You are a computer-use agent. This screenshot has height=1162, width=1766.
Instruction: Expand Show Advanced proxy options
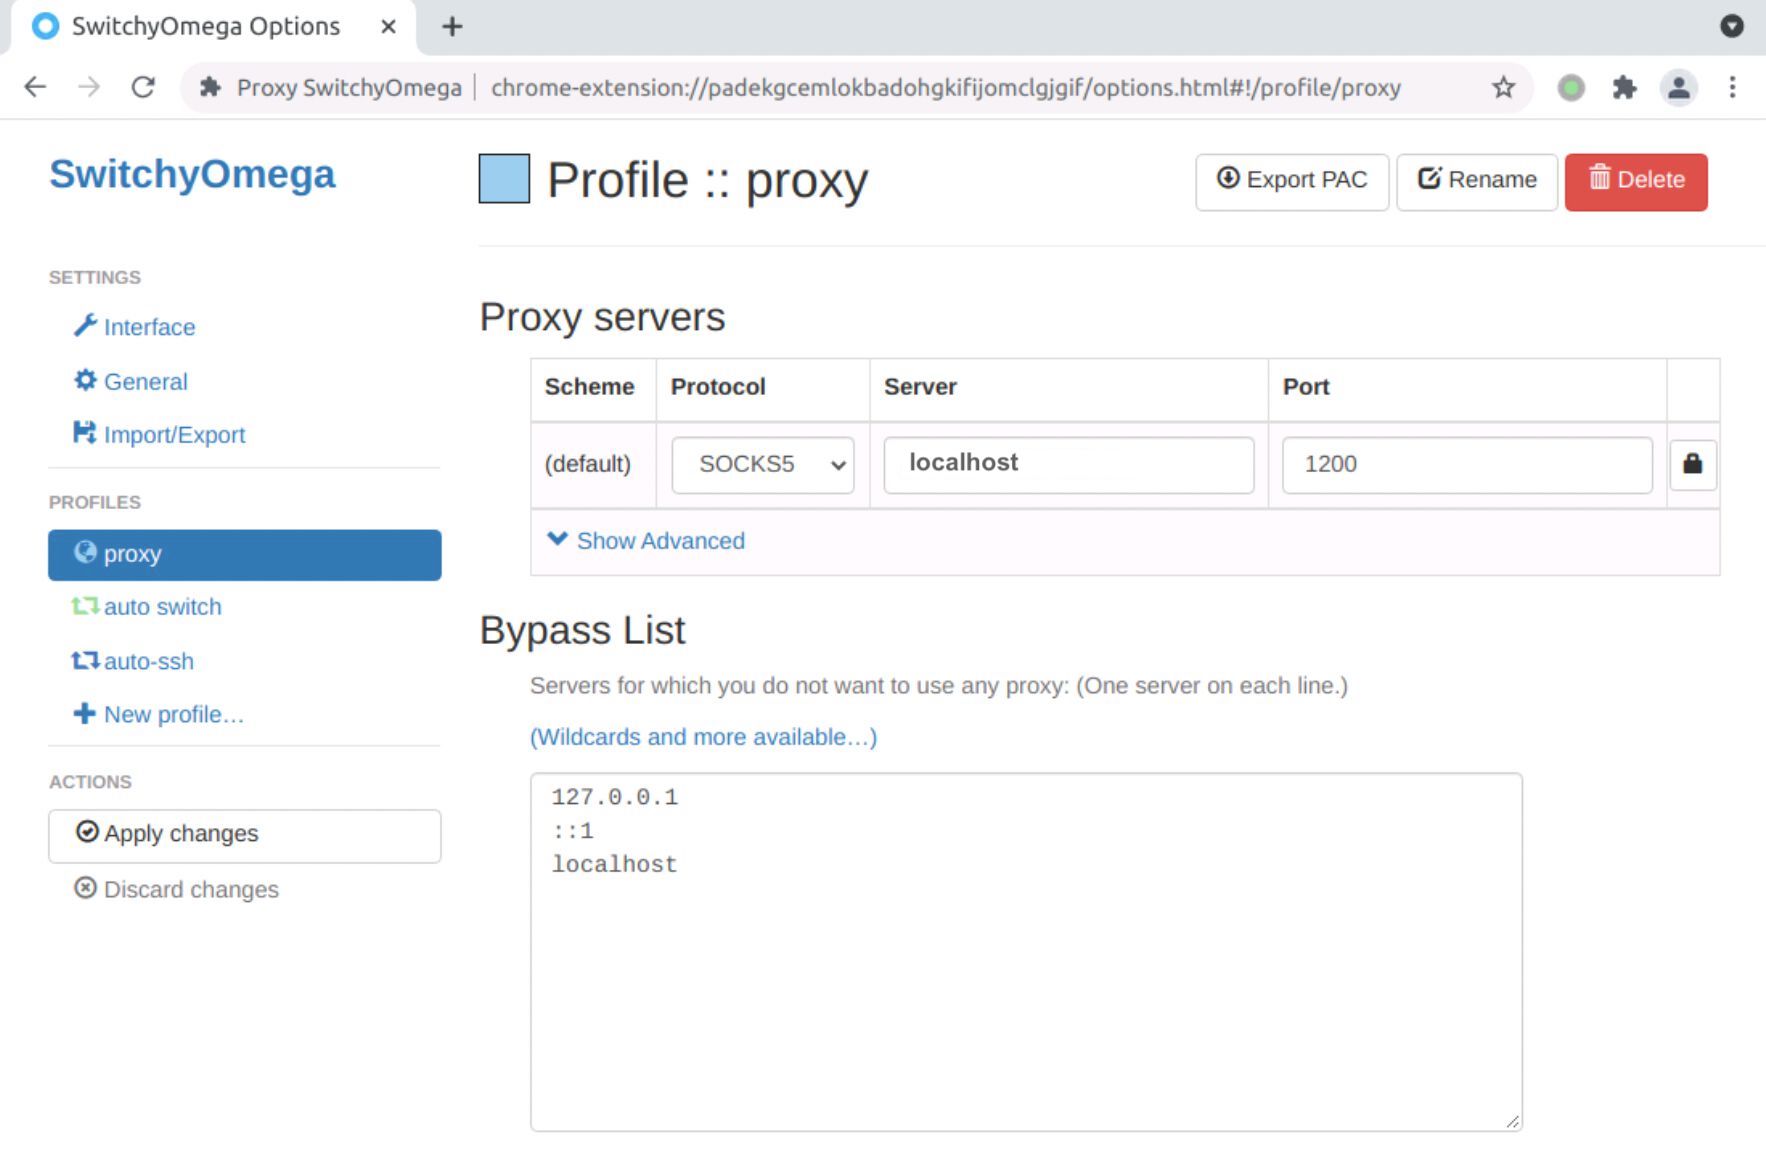[x=647, y=540]
